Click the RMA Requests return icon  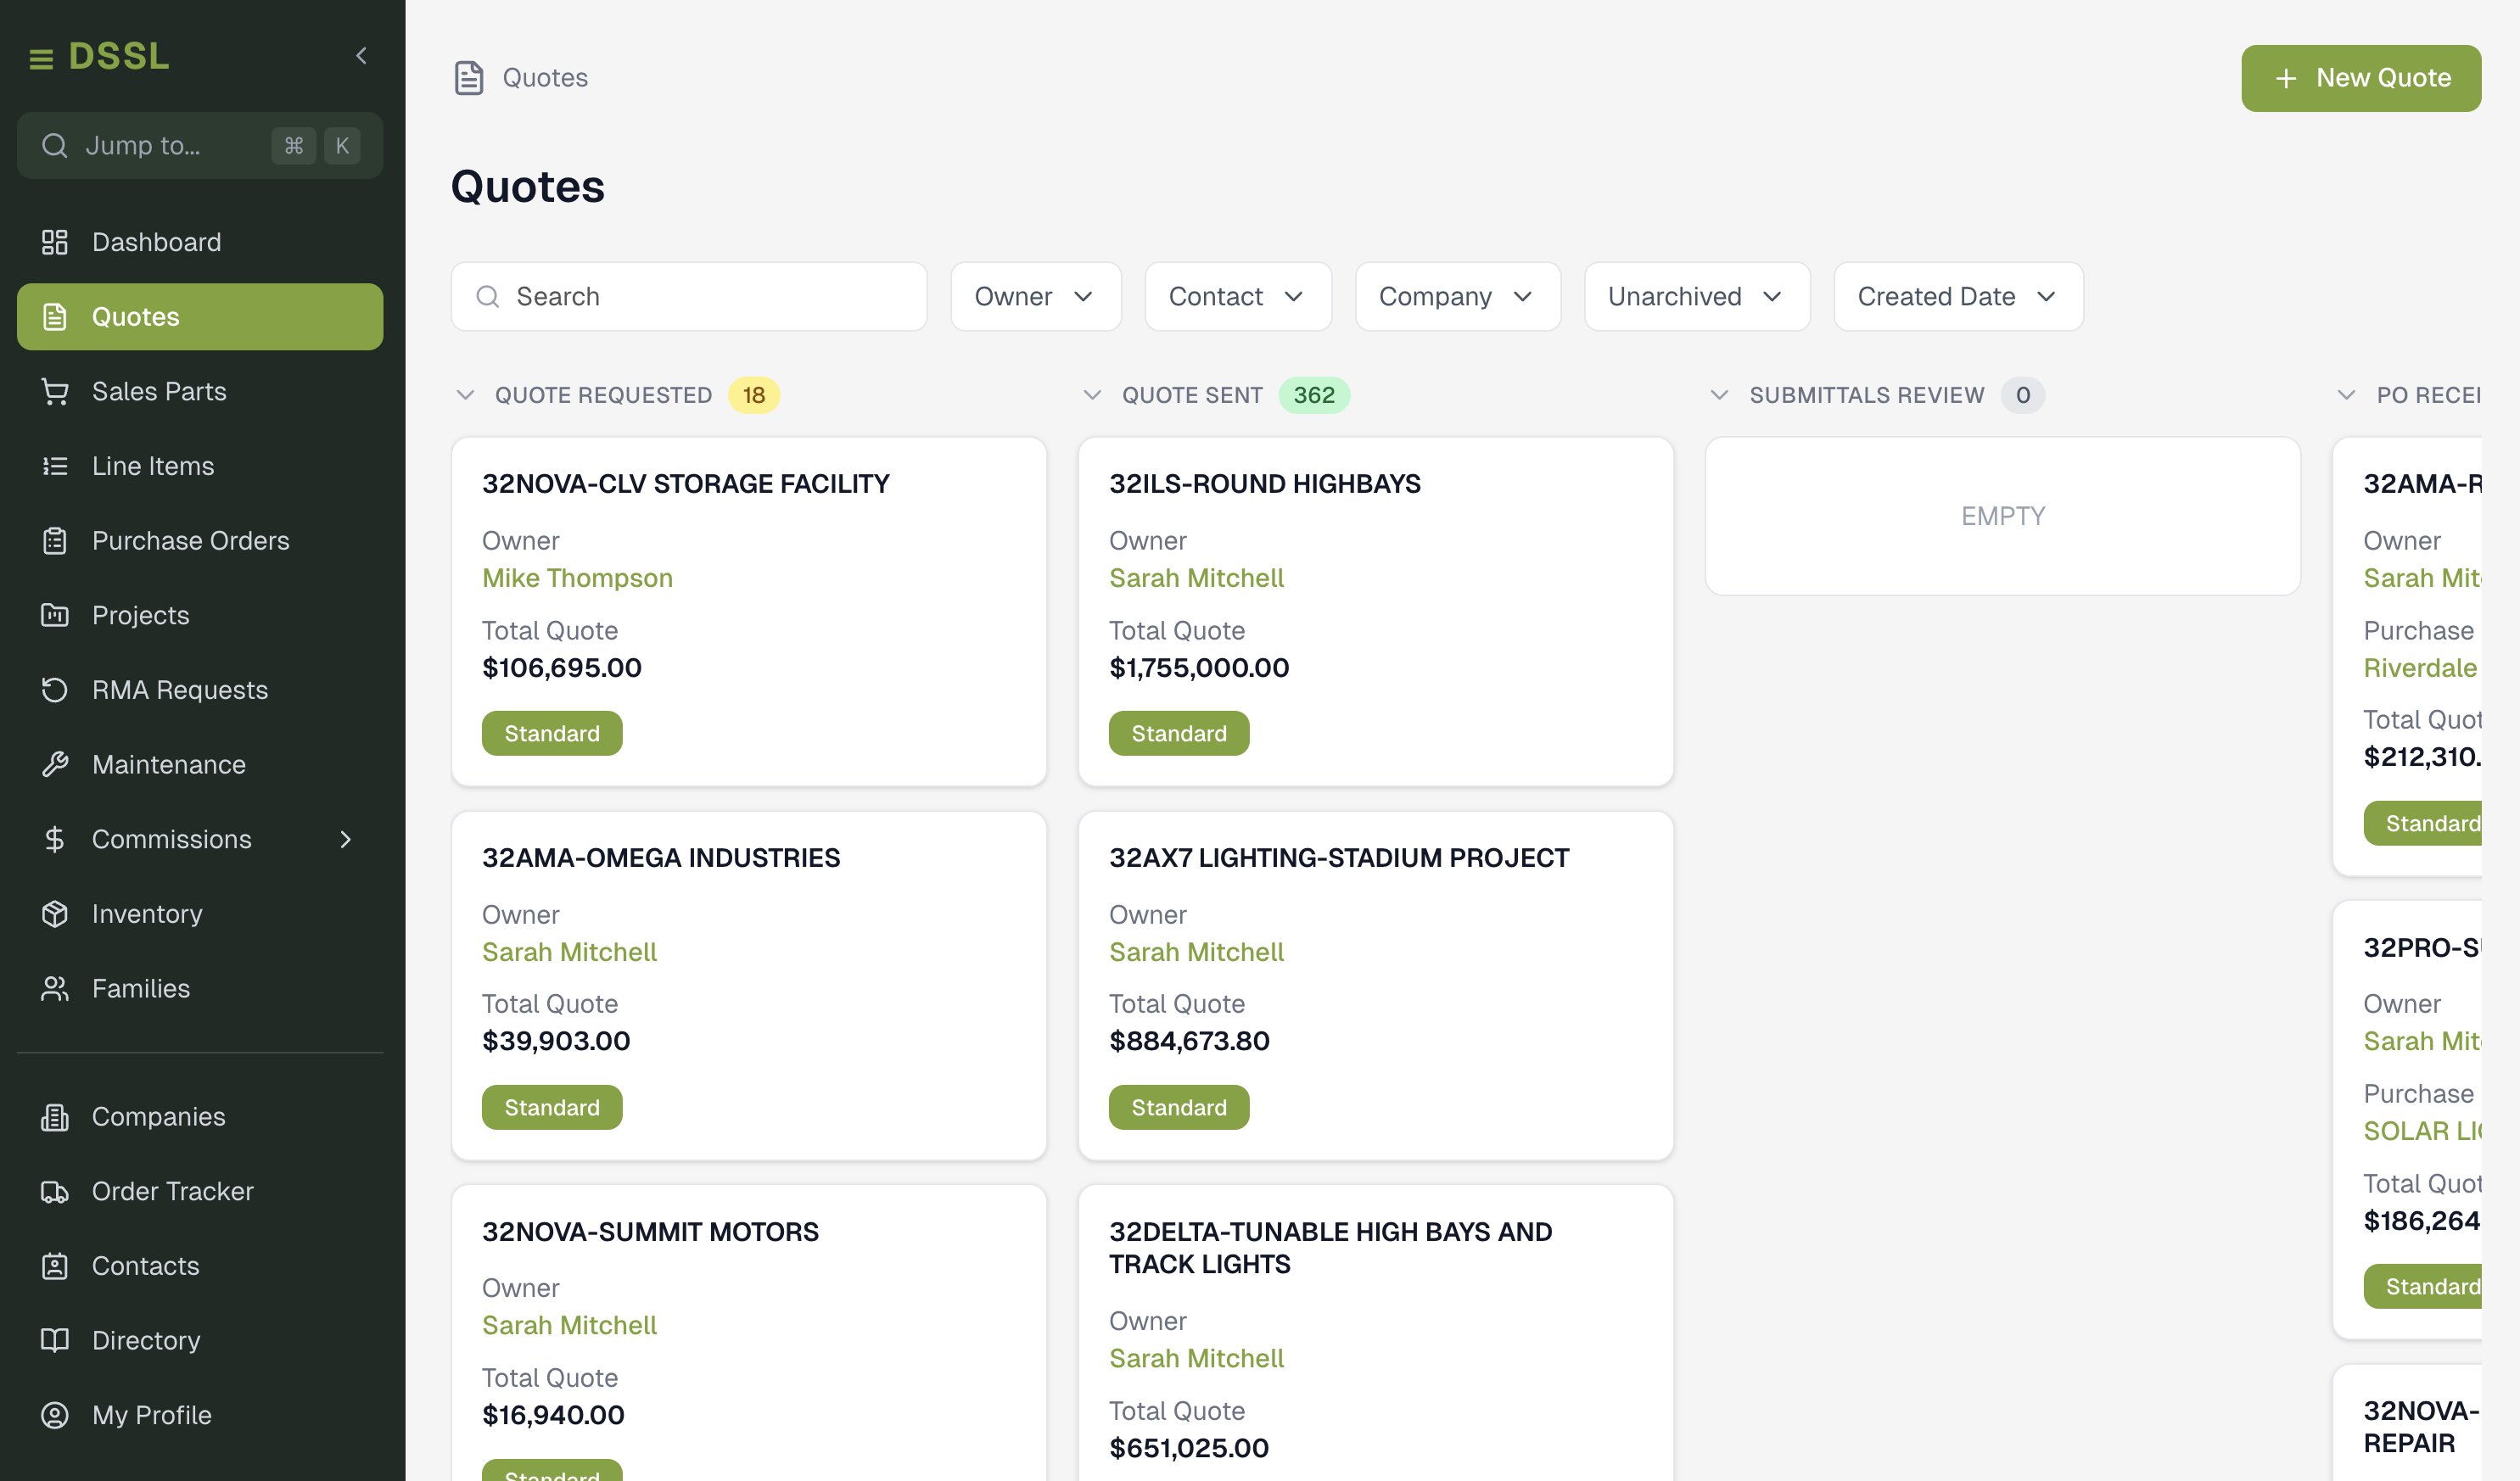(55, 690)
